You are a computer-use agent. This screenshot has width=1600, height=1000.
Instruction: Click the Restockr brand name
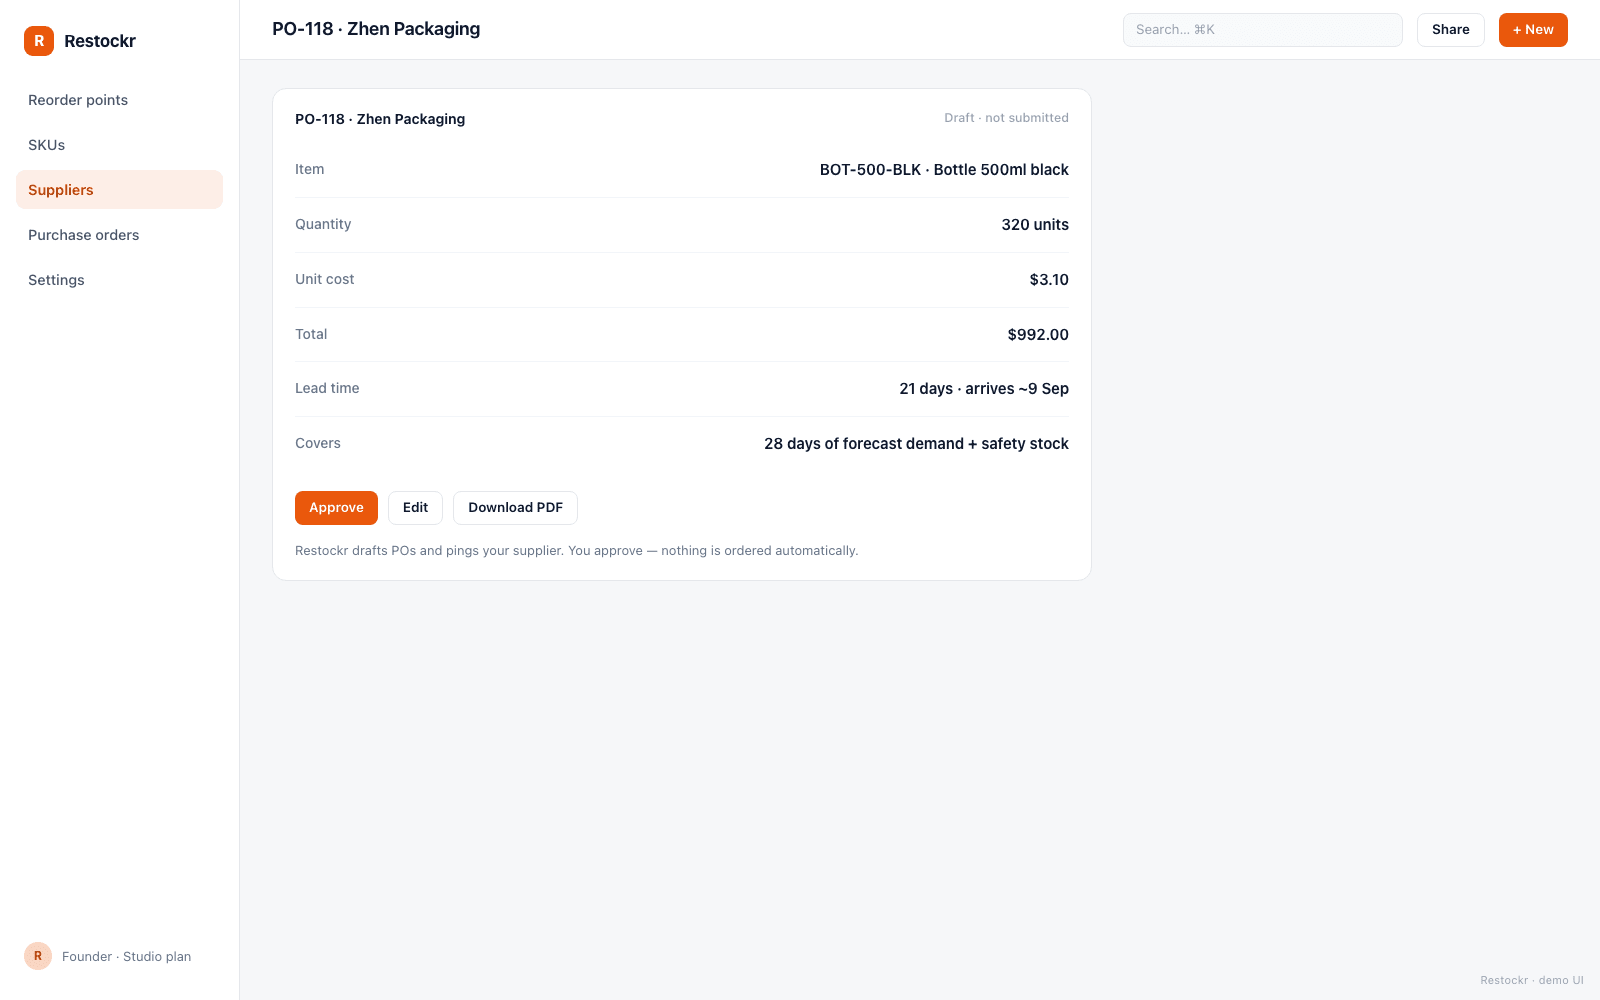tap(100, 41)
